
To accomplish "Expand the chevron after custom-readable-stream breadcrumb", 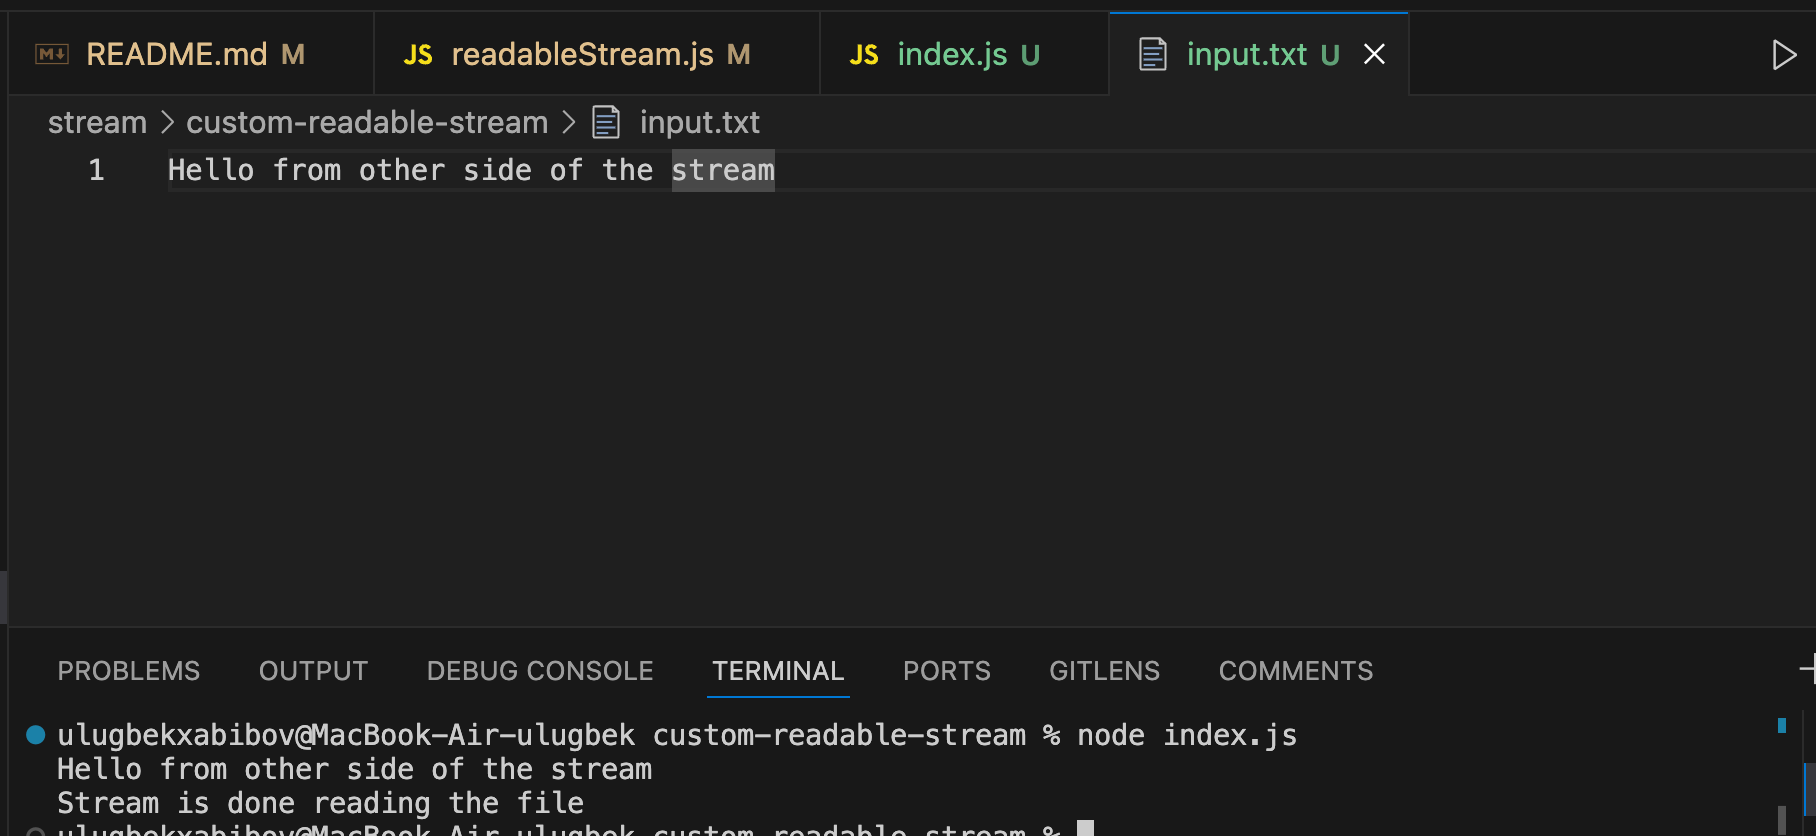I will coord(569,122).
